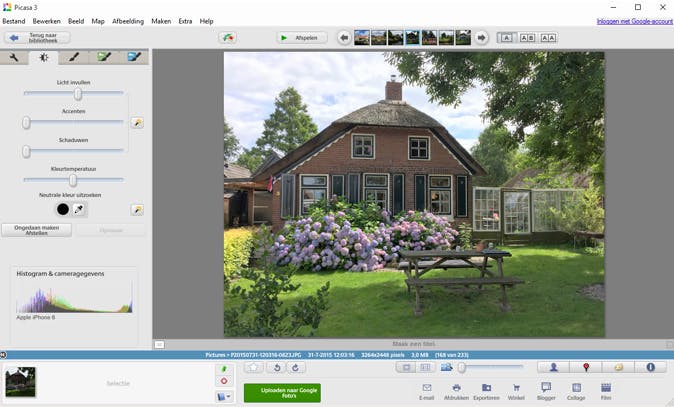The height and width of the screenshot is (407, 674).
Task: Add a star to the photo
Action: pyautogui.click(x=254, y=367)
